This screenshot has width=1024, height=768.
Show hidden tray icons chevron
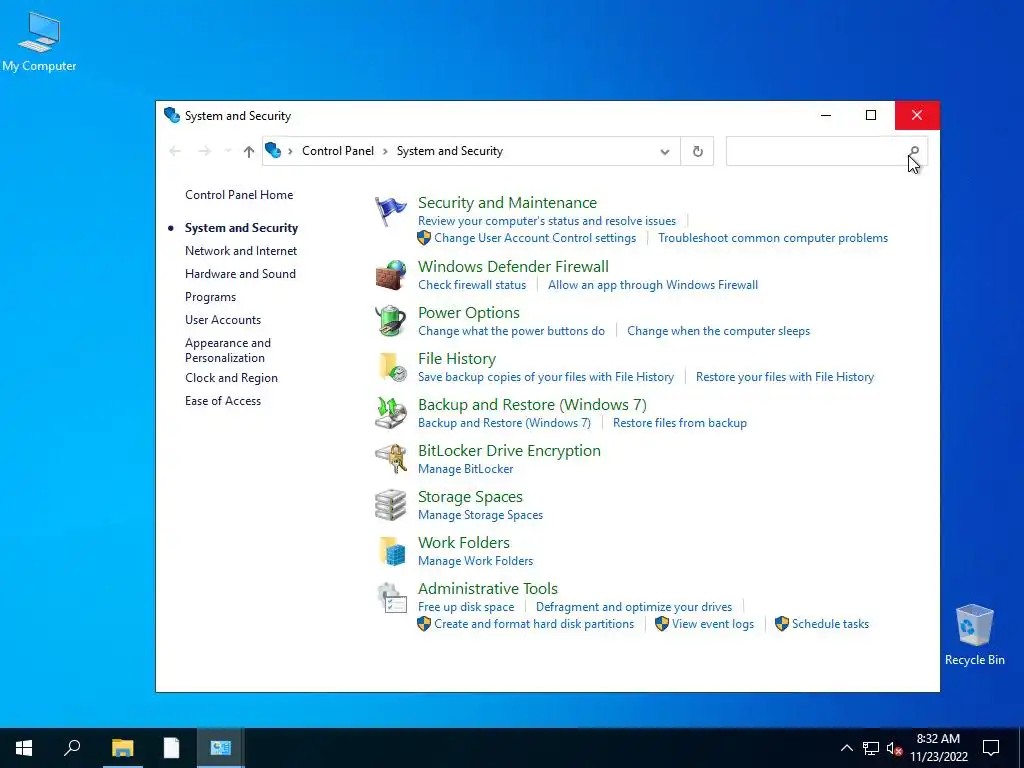tap(846, 748)
